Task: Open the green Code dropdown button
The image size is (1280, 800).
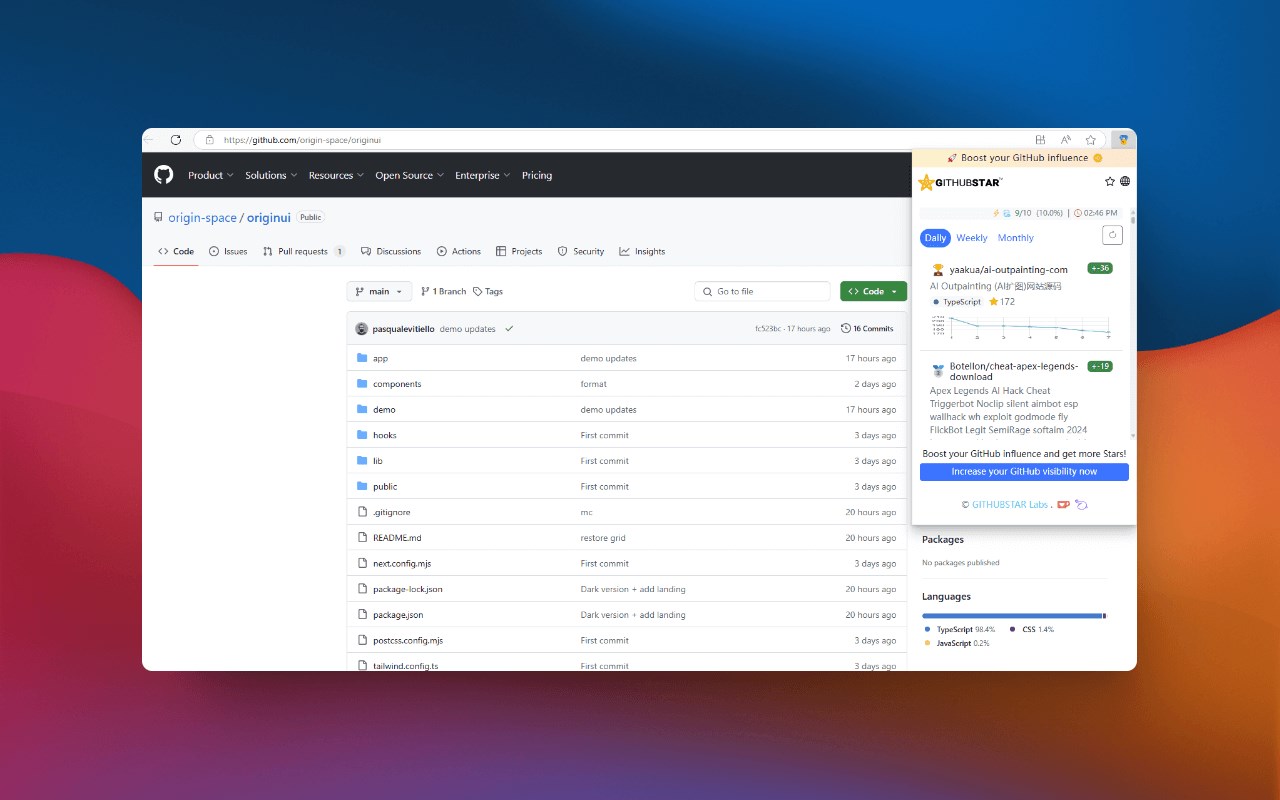Action: 873,291
